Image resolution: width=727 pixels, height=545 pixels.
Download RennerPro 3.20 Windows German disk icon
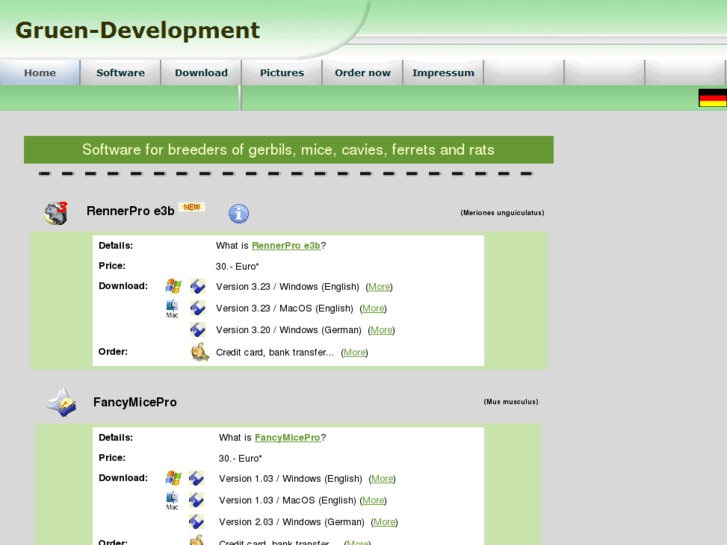point(198,330)
